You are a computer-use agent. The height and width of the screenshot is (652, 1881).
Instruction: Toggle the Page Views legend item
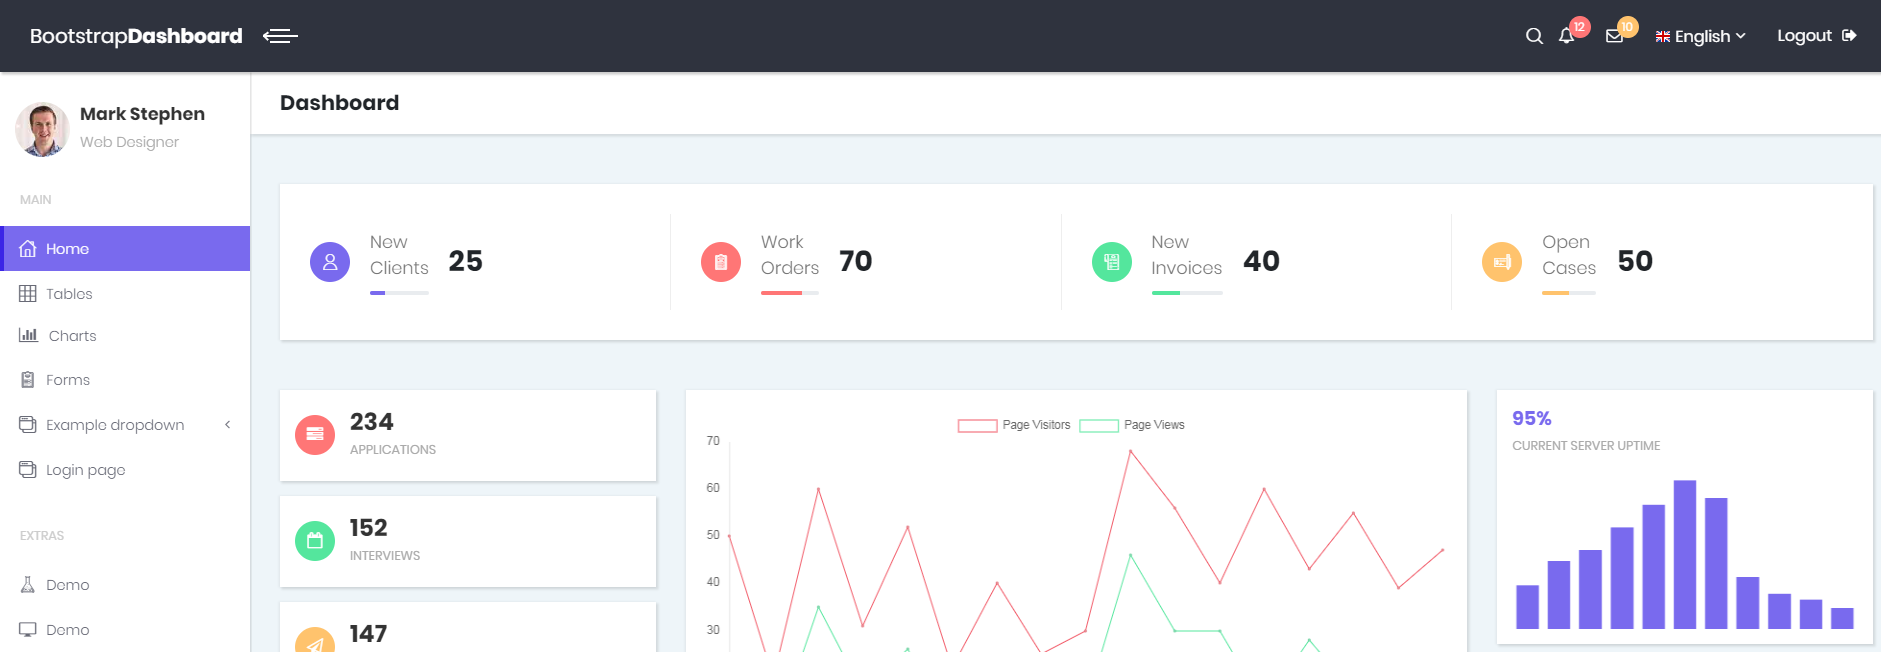click(x=1132, y=425)
